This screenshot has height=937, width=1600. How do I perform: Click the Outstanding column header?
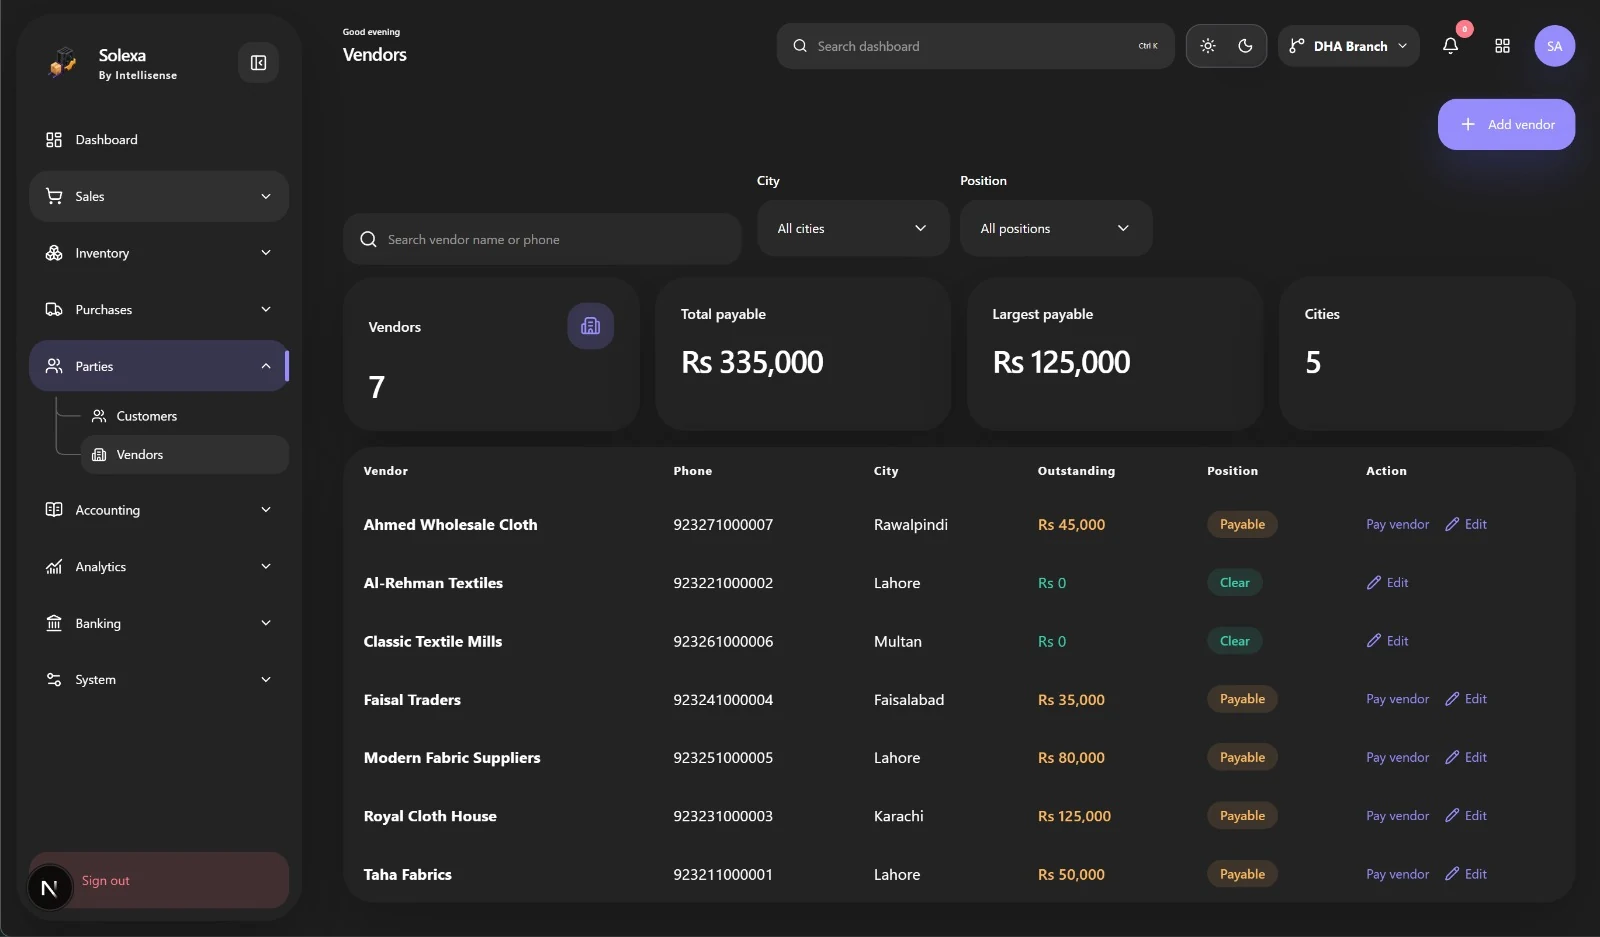(1076, 471)
